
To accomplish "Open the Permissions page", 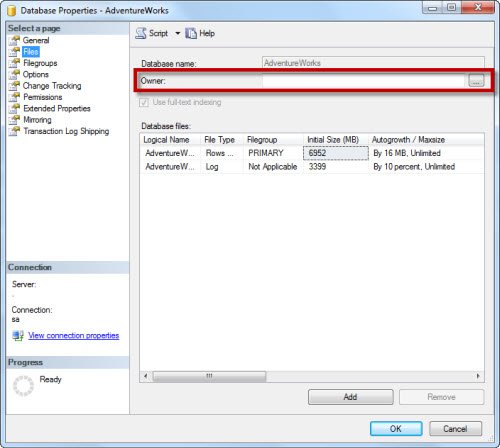I will click(43, 97).
